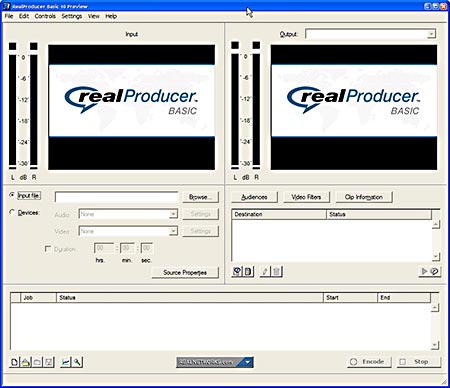This screenshot has width=450, height=388.
Task: Select the Devices radio button
Action: (x=12, y=212)
